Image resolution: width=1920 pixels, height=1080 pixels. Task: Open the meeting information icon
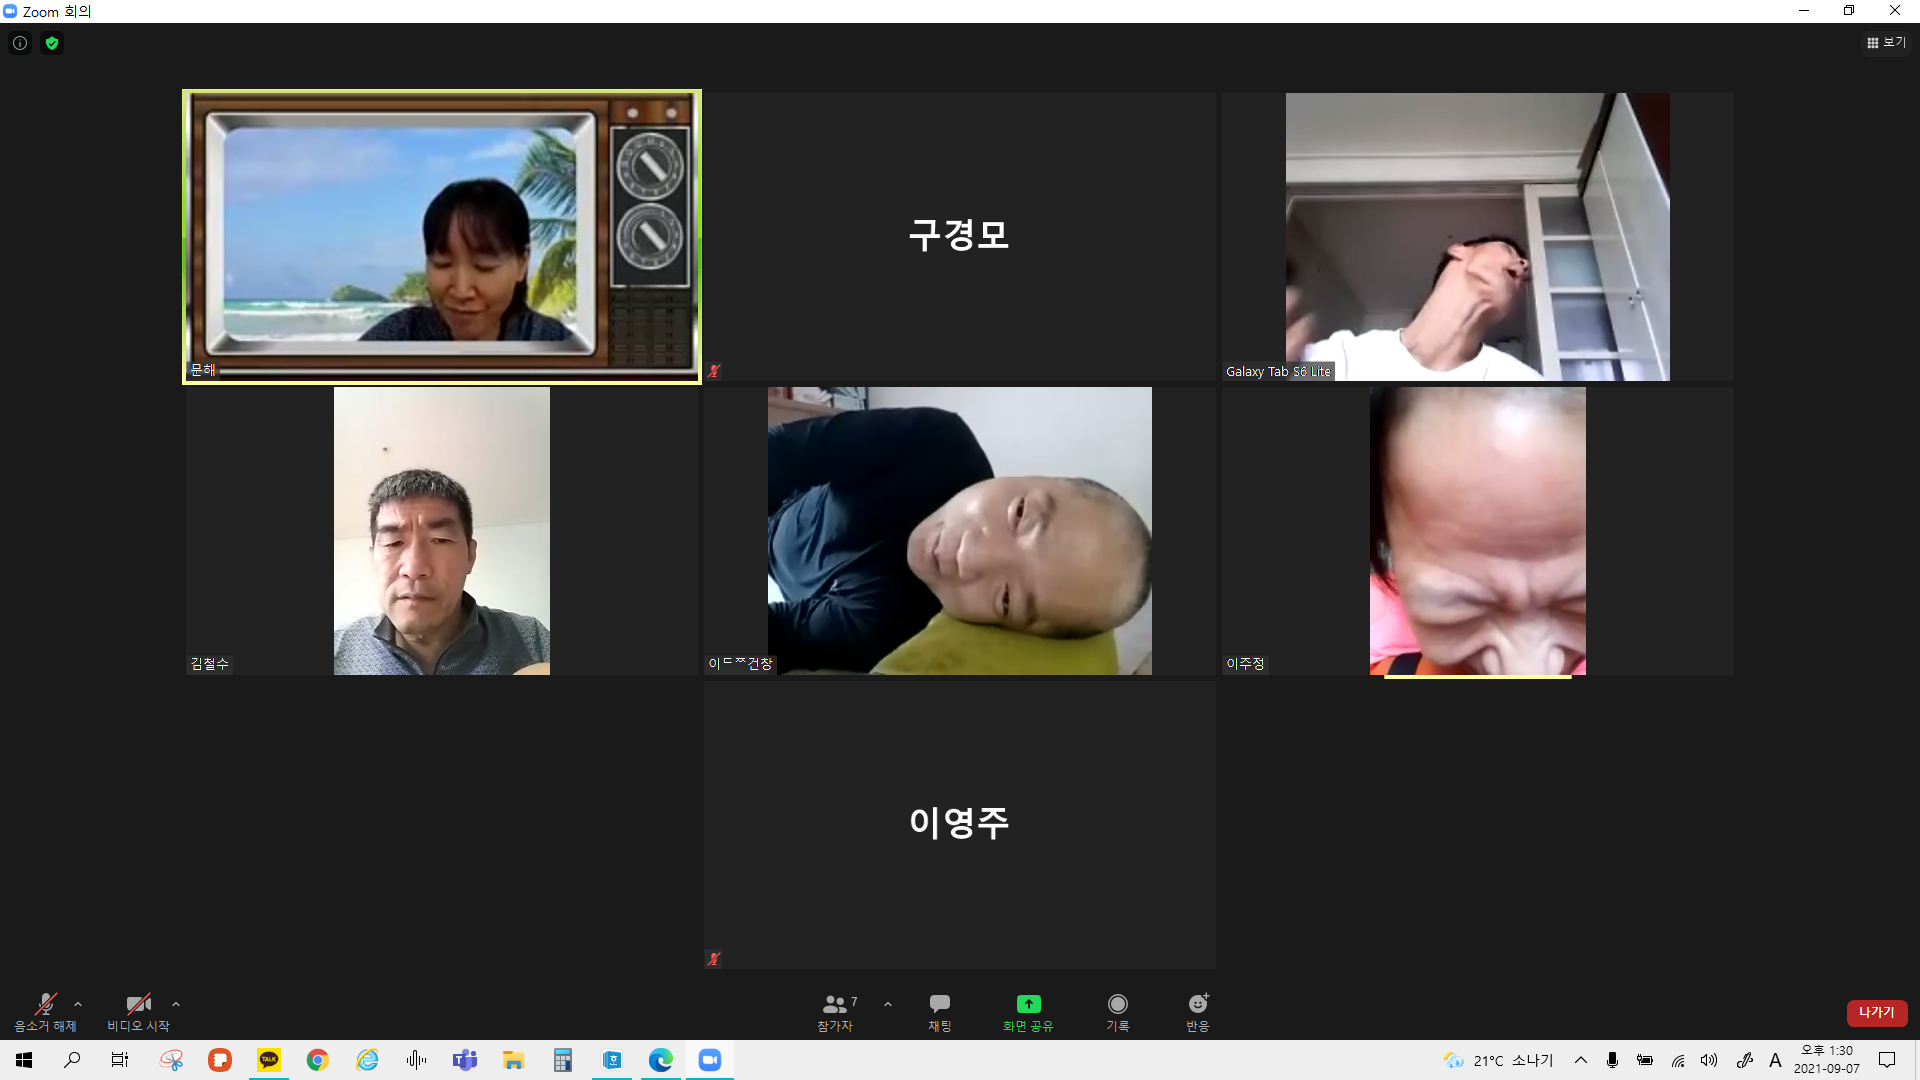(20, 43)
